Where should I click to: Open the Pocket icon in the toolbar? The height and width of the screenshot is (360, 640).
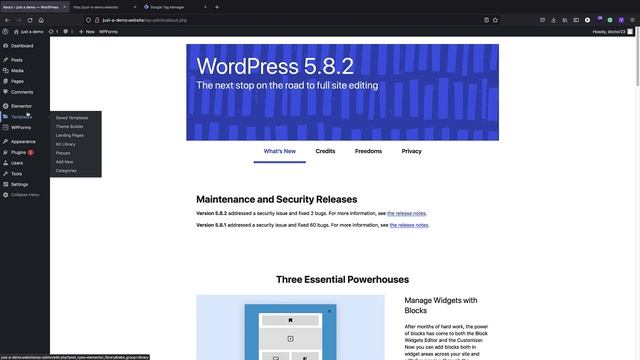542,20
